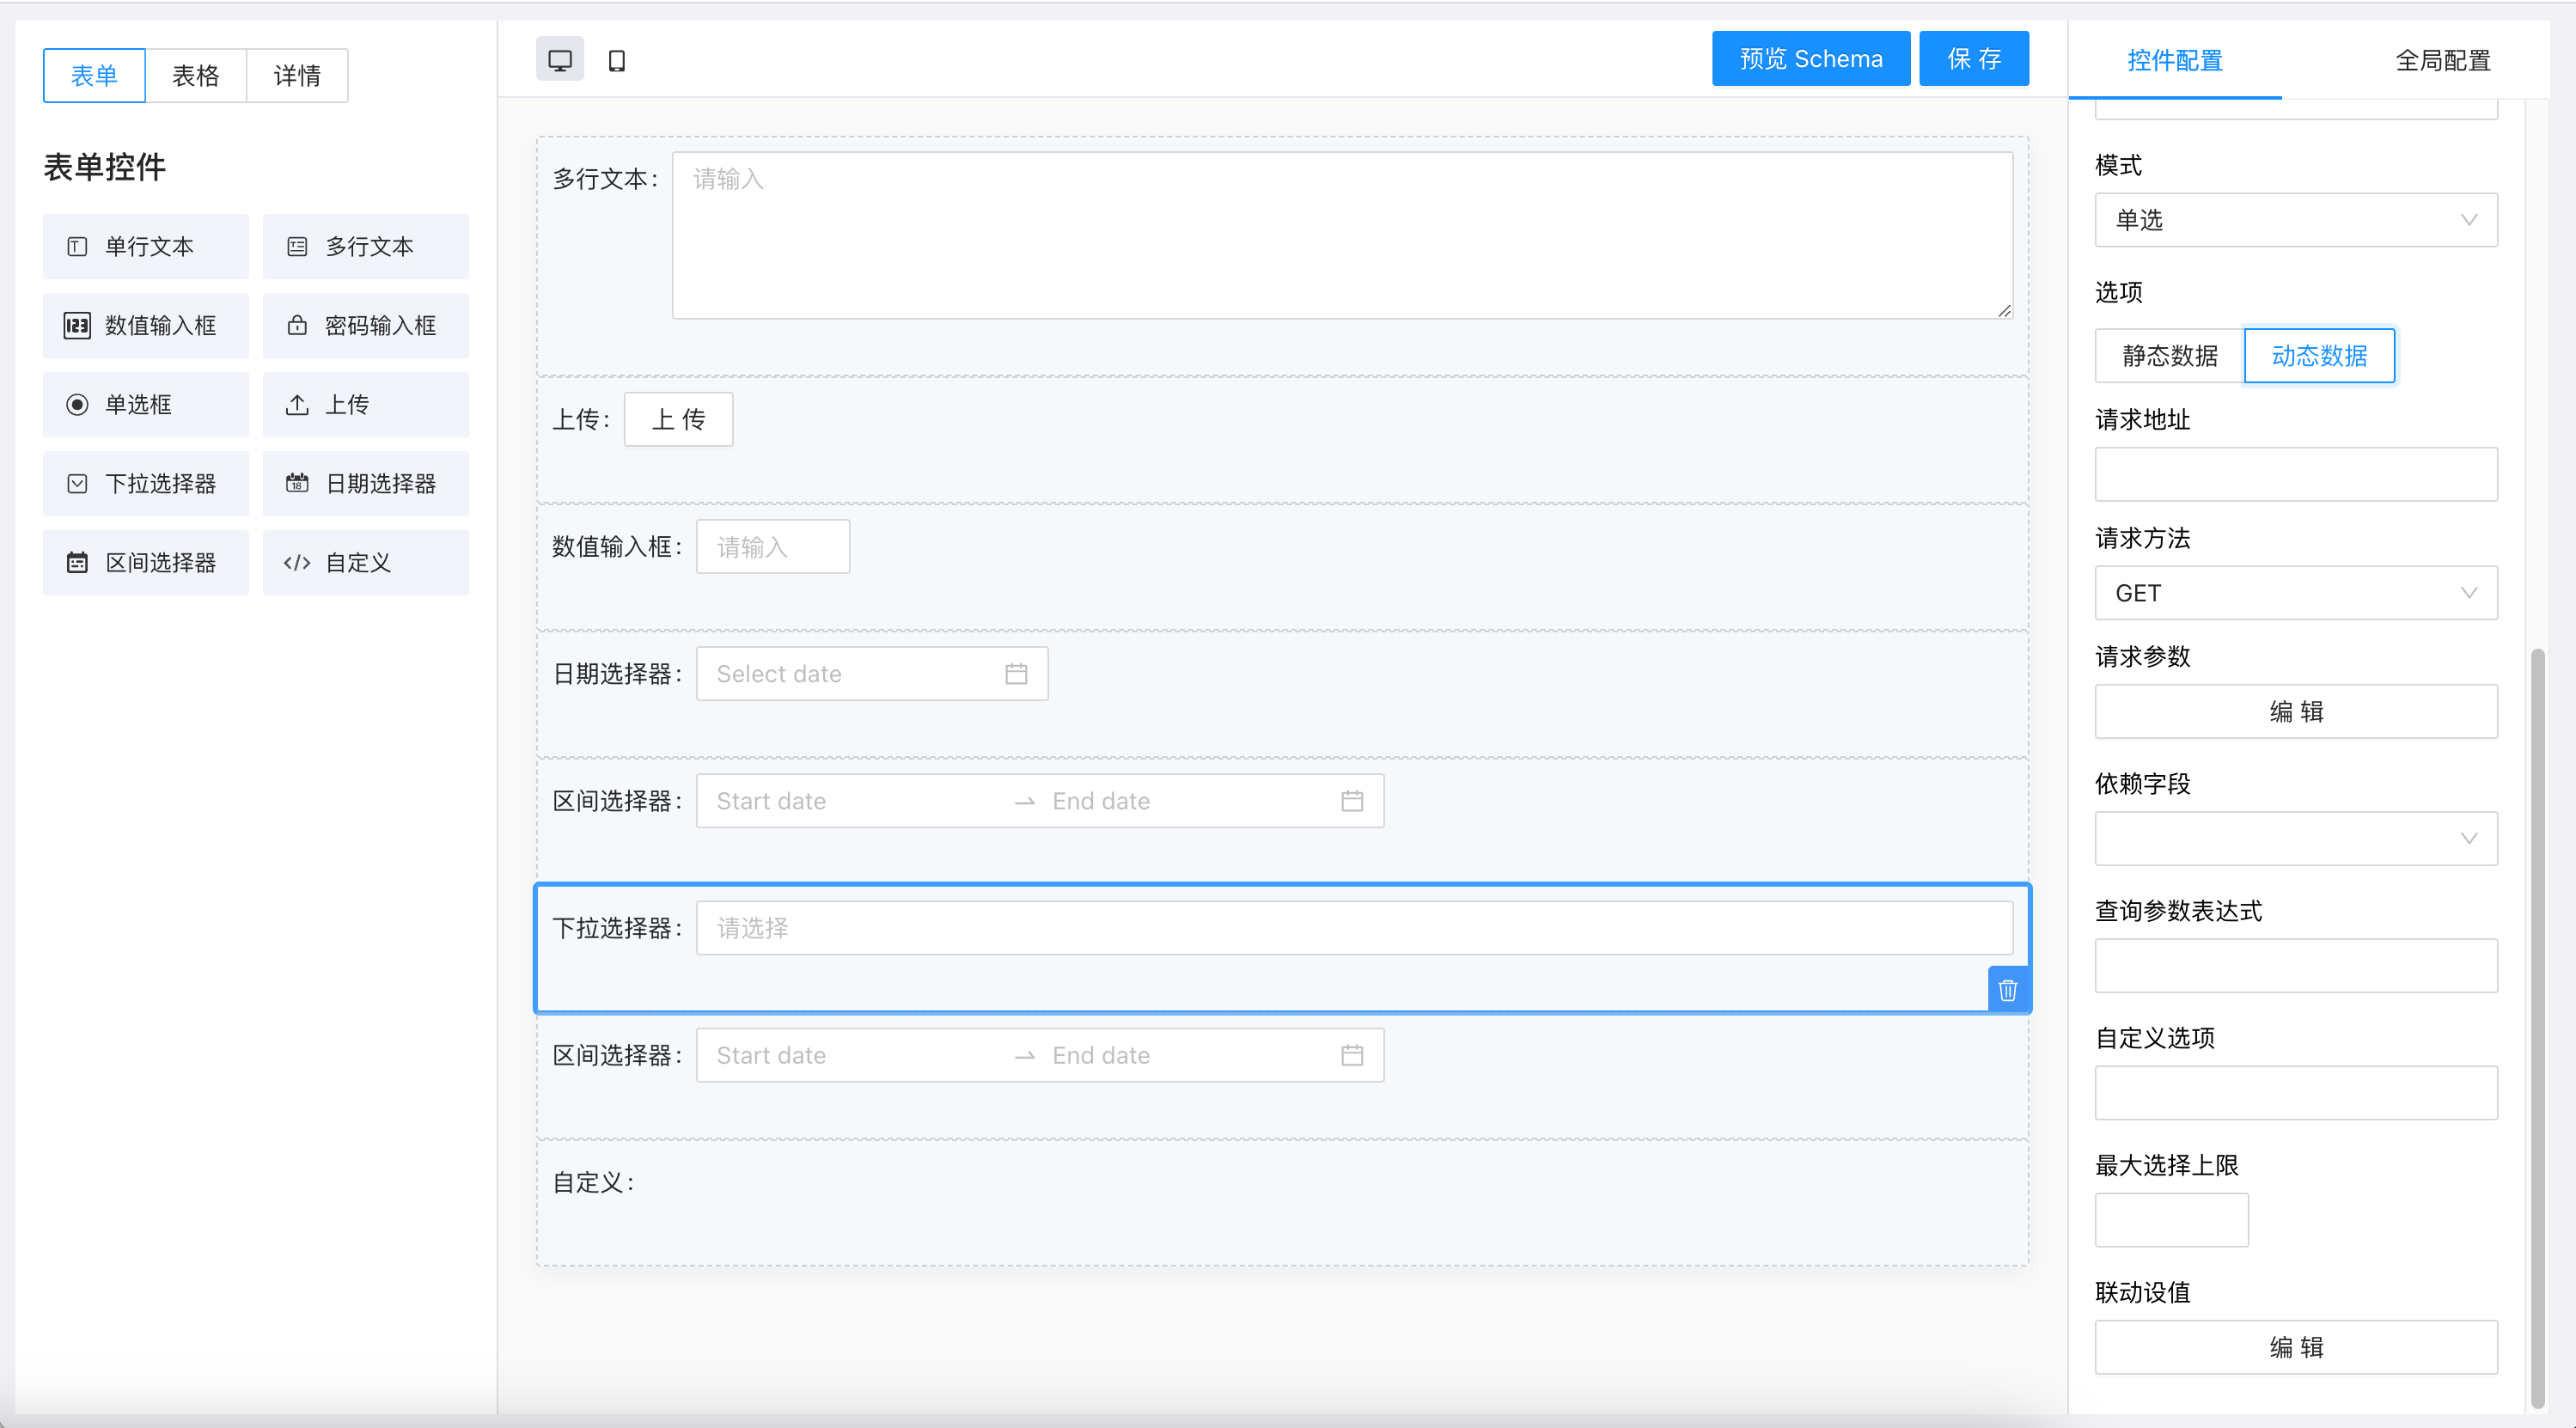Open 全局配置 tab
The height and width of the screenshot is (1428, 2576).
pos(2442,61)
